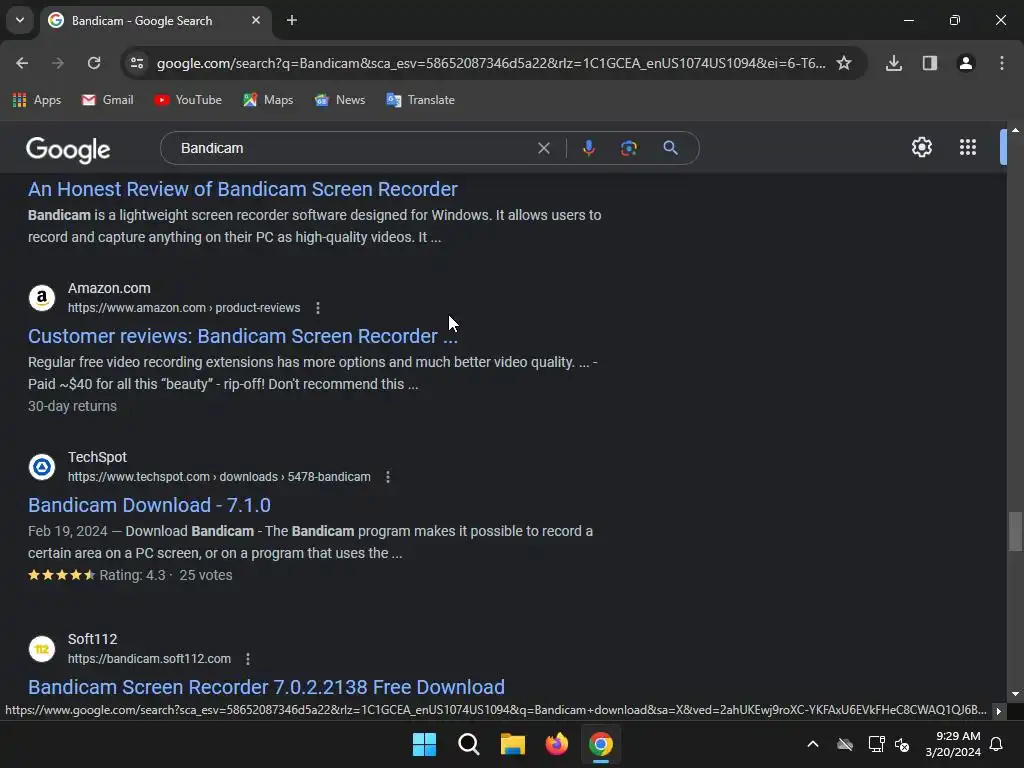1024x768 pixels.
Task: Search by image with Google Lens
Action: click(629, 148)
